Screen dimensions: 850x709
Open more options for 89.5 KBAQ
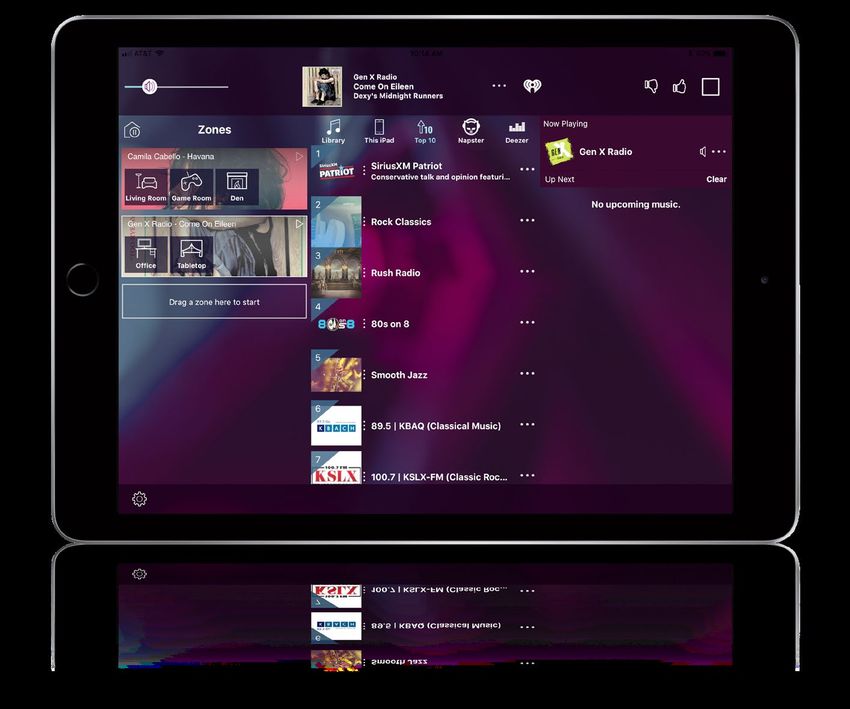(x=527, y=424)
